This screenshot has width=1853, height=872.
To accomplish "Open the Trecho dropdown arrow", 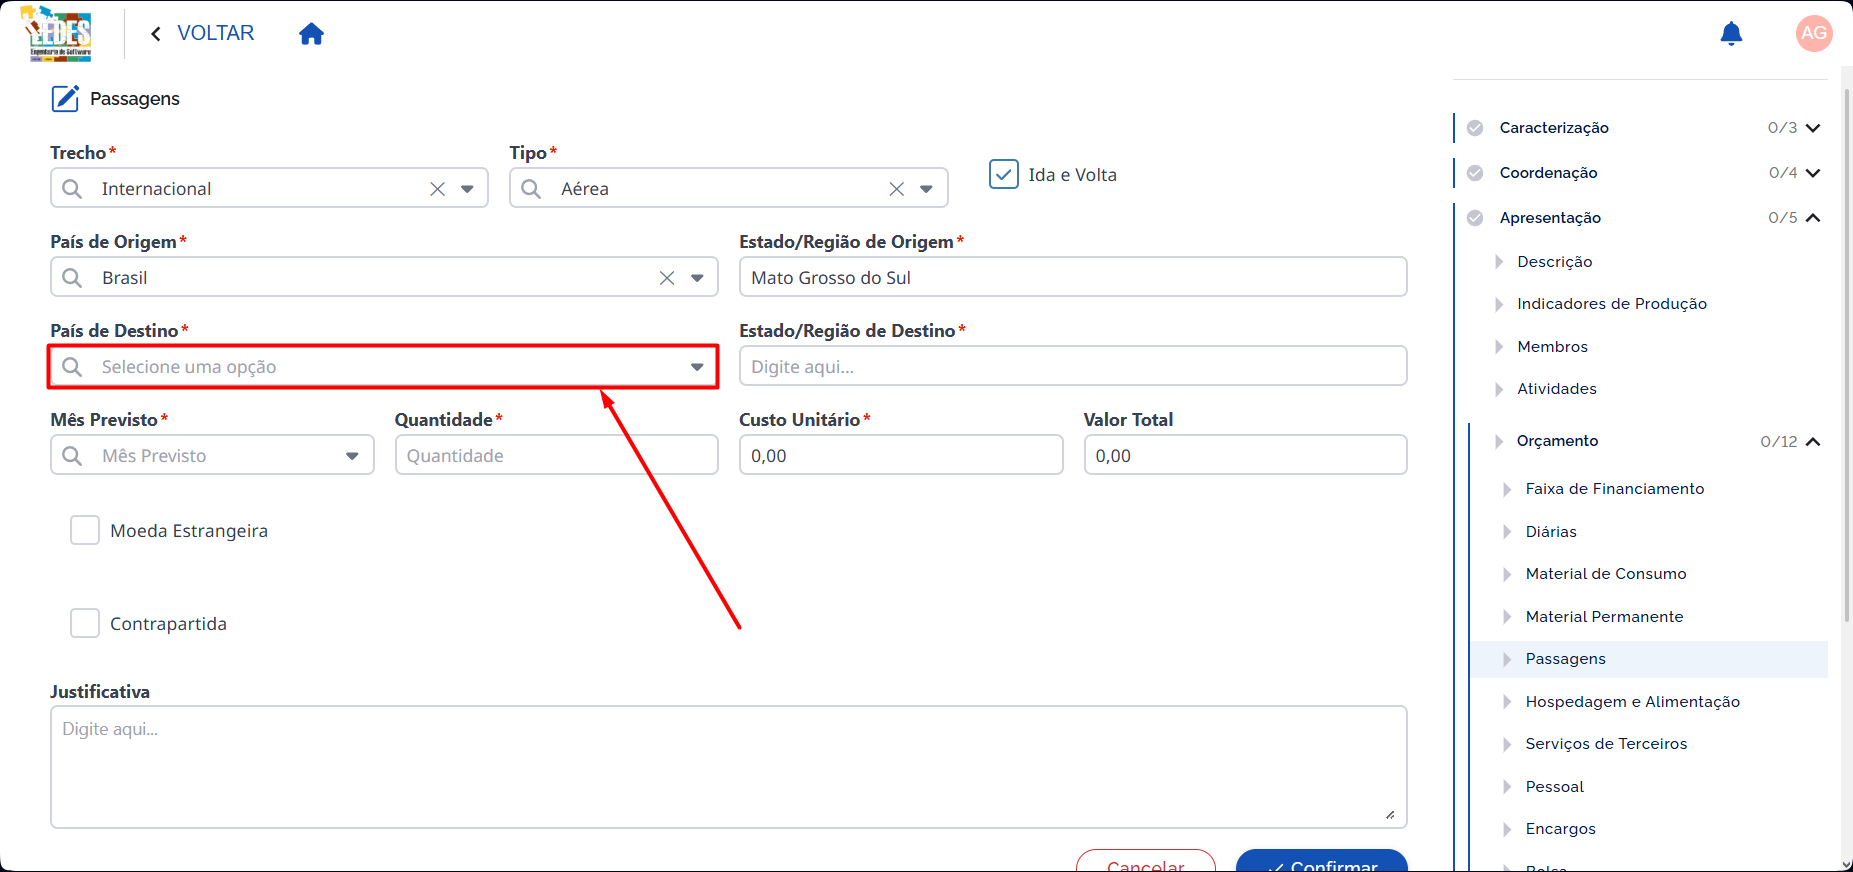I will pyautogui.click(x=467, y=189).
